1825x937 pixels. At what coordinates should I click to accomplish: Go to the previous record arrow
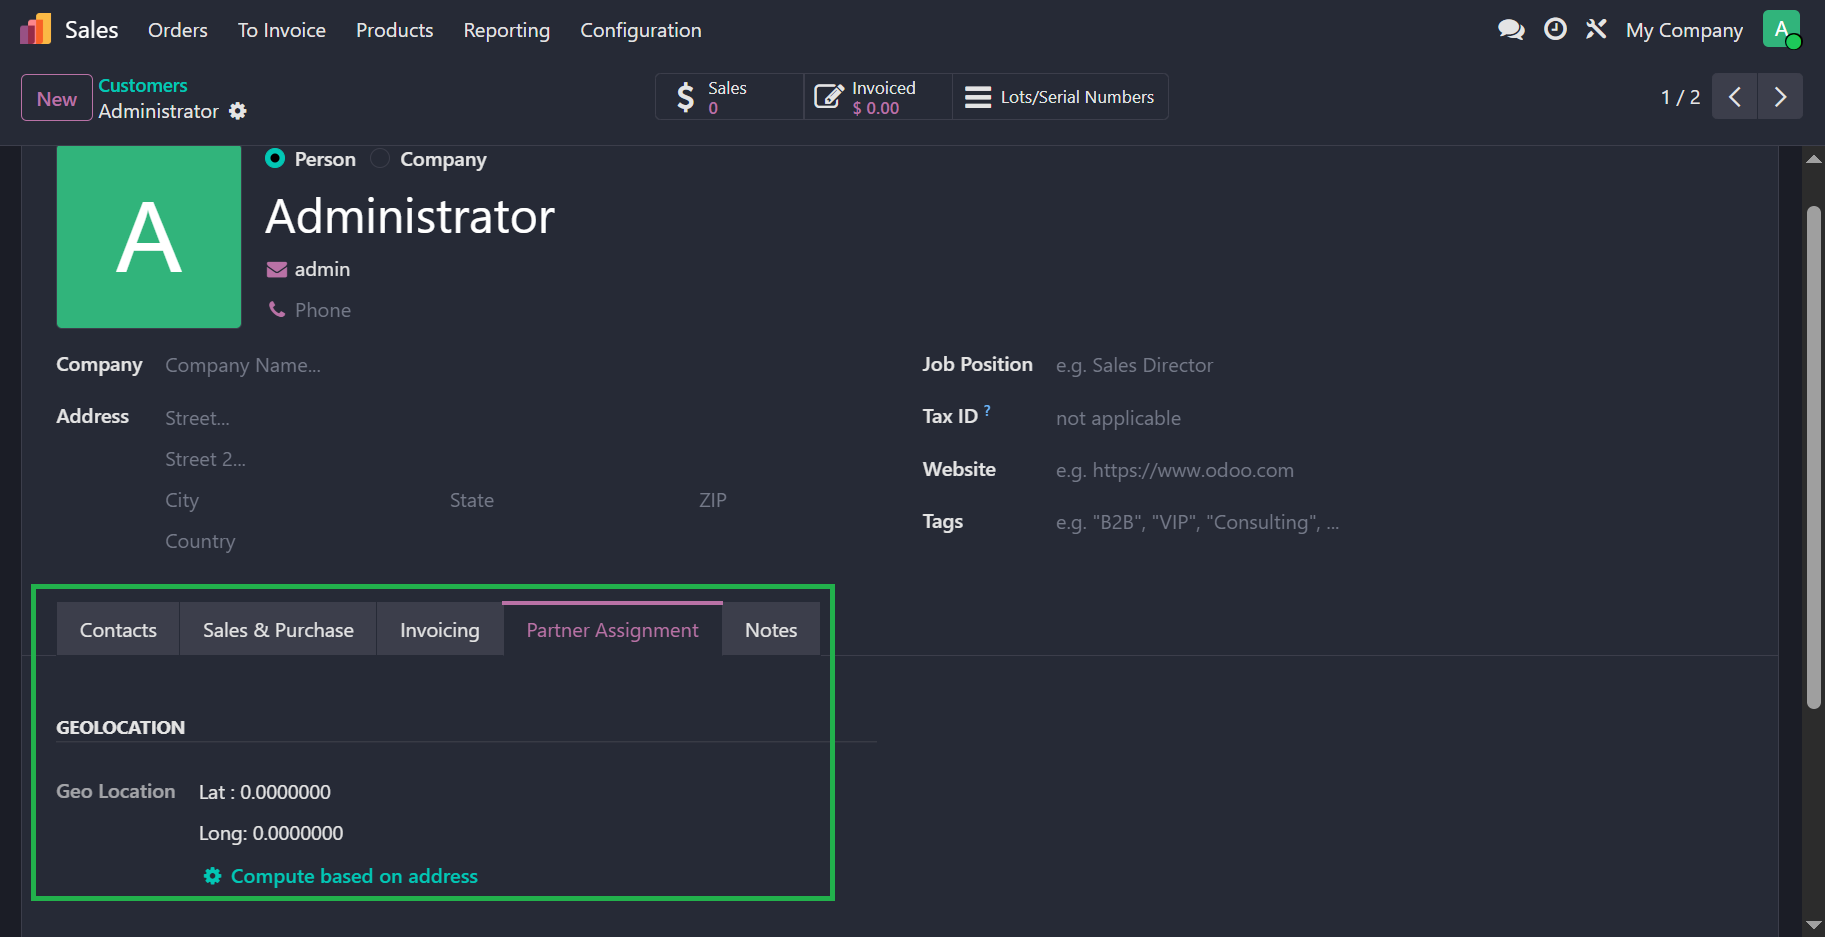click(1735, 97)
